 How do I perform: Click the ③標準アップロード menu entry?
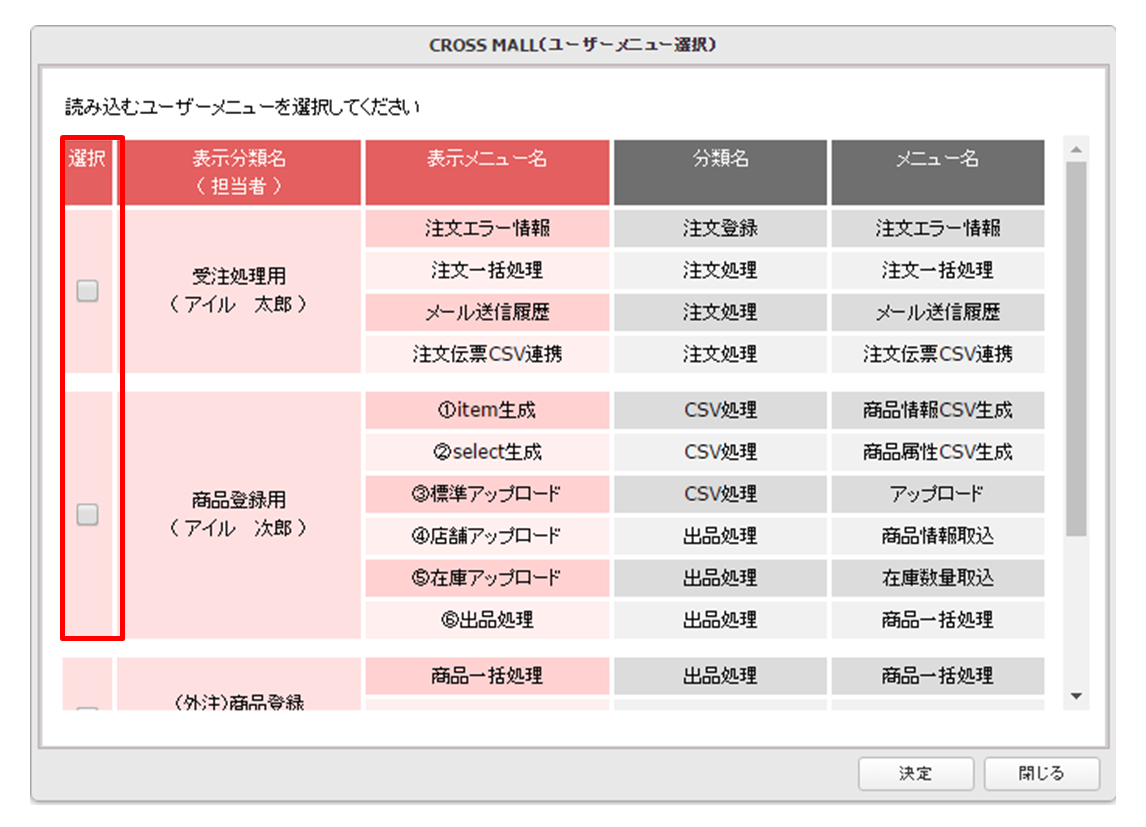click(x=487, y=495)
